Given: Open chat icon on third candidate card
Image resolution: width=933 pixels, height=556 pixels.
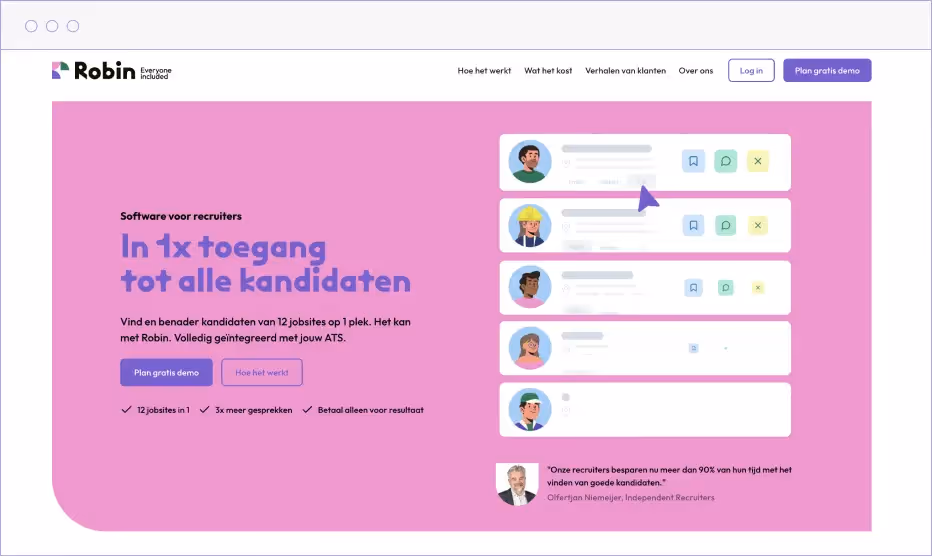Looking at the screenshot, I should pos(725,288).
